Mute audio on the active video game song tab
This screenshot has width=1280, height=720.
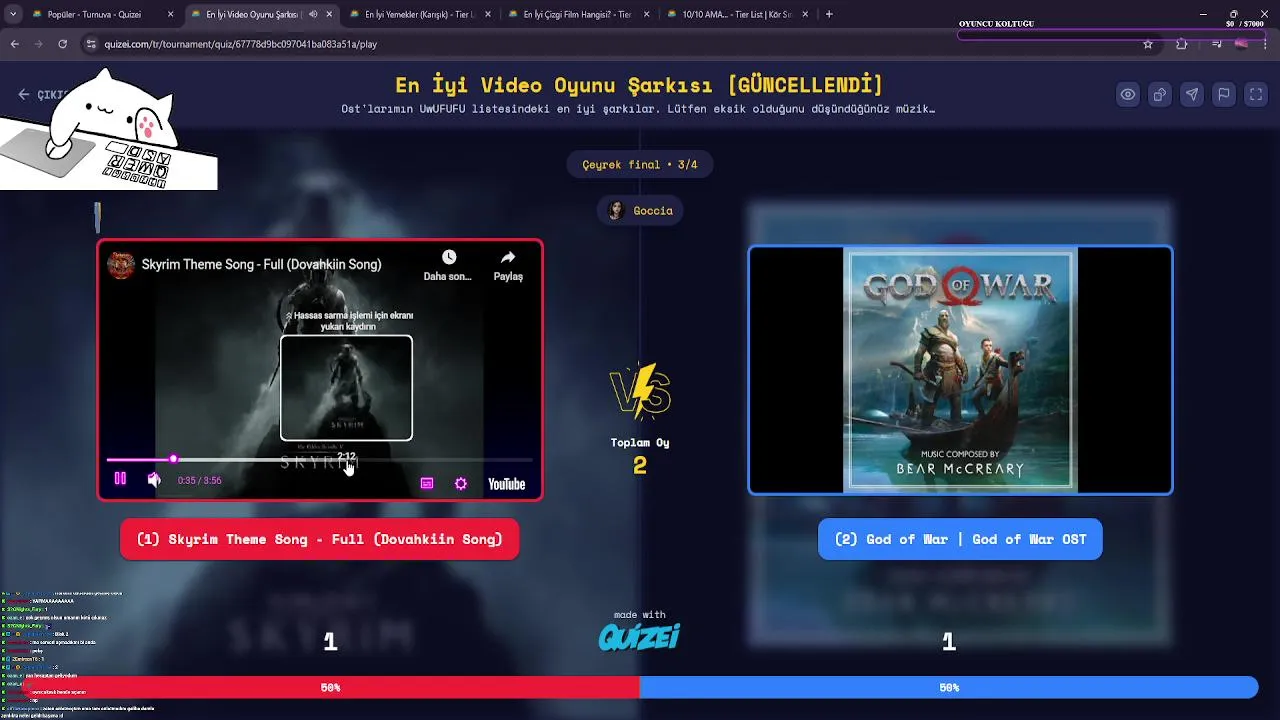tap(314, 15)
